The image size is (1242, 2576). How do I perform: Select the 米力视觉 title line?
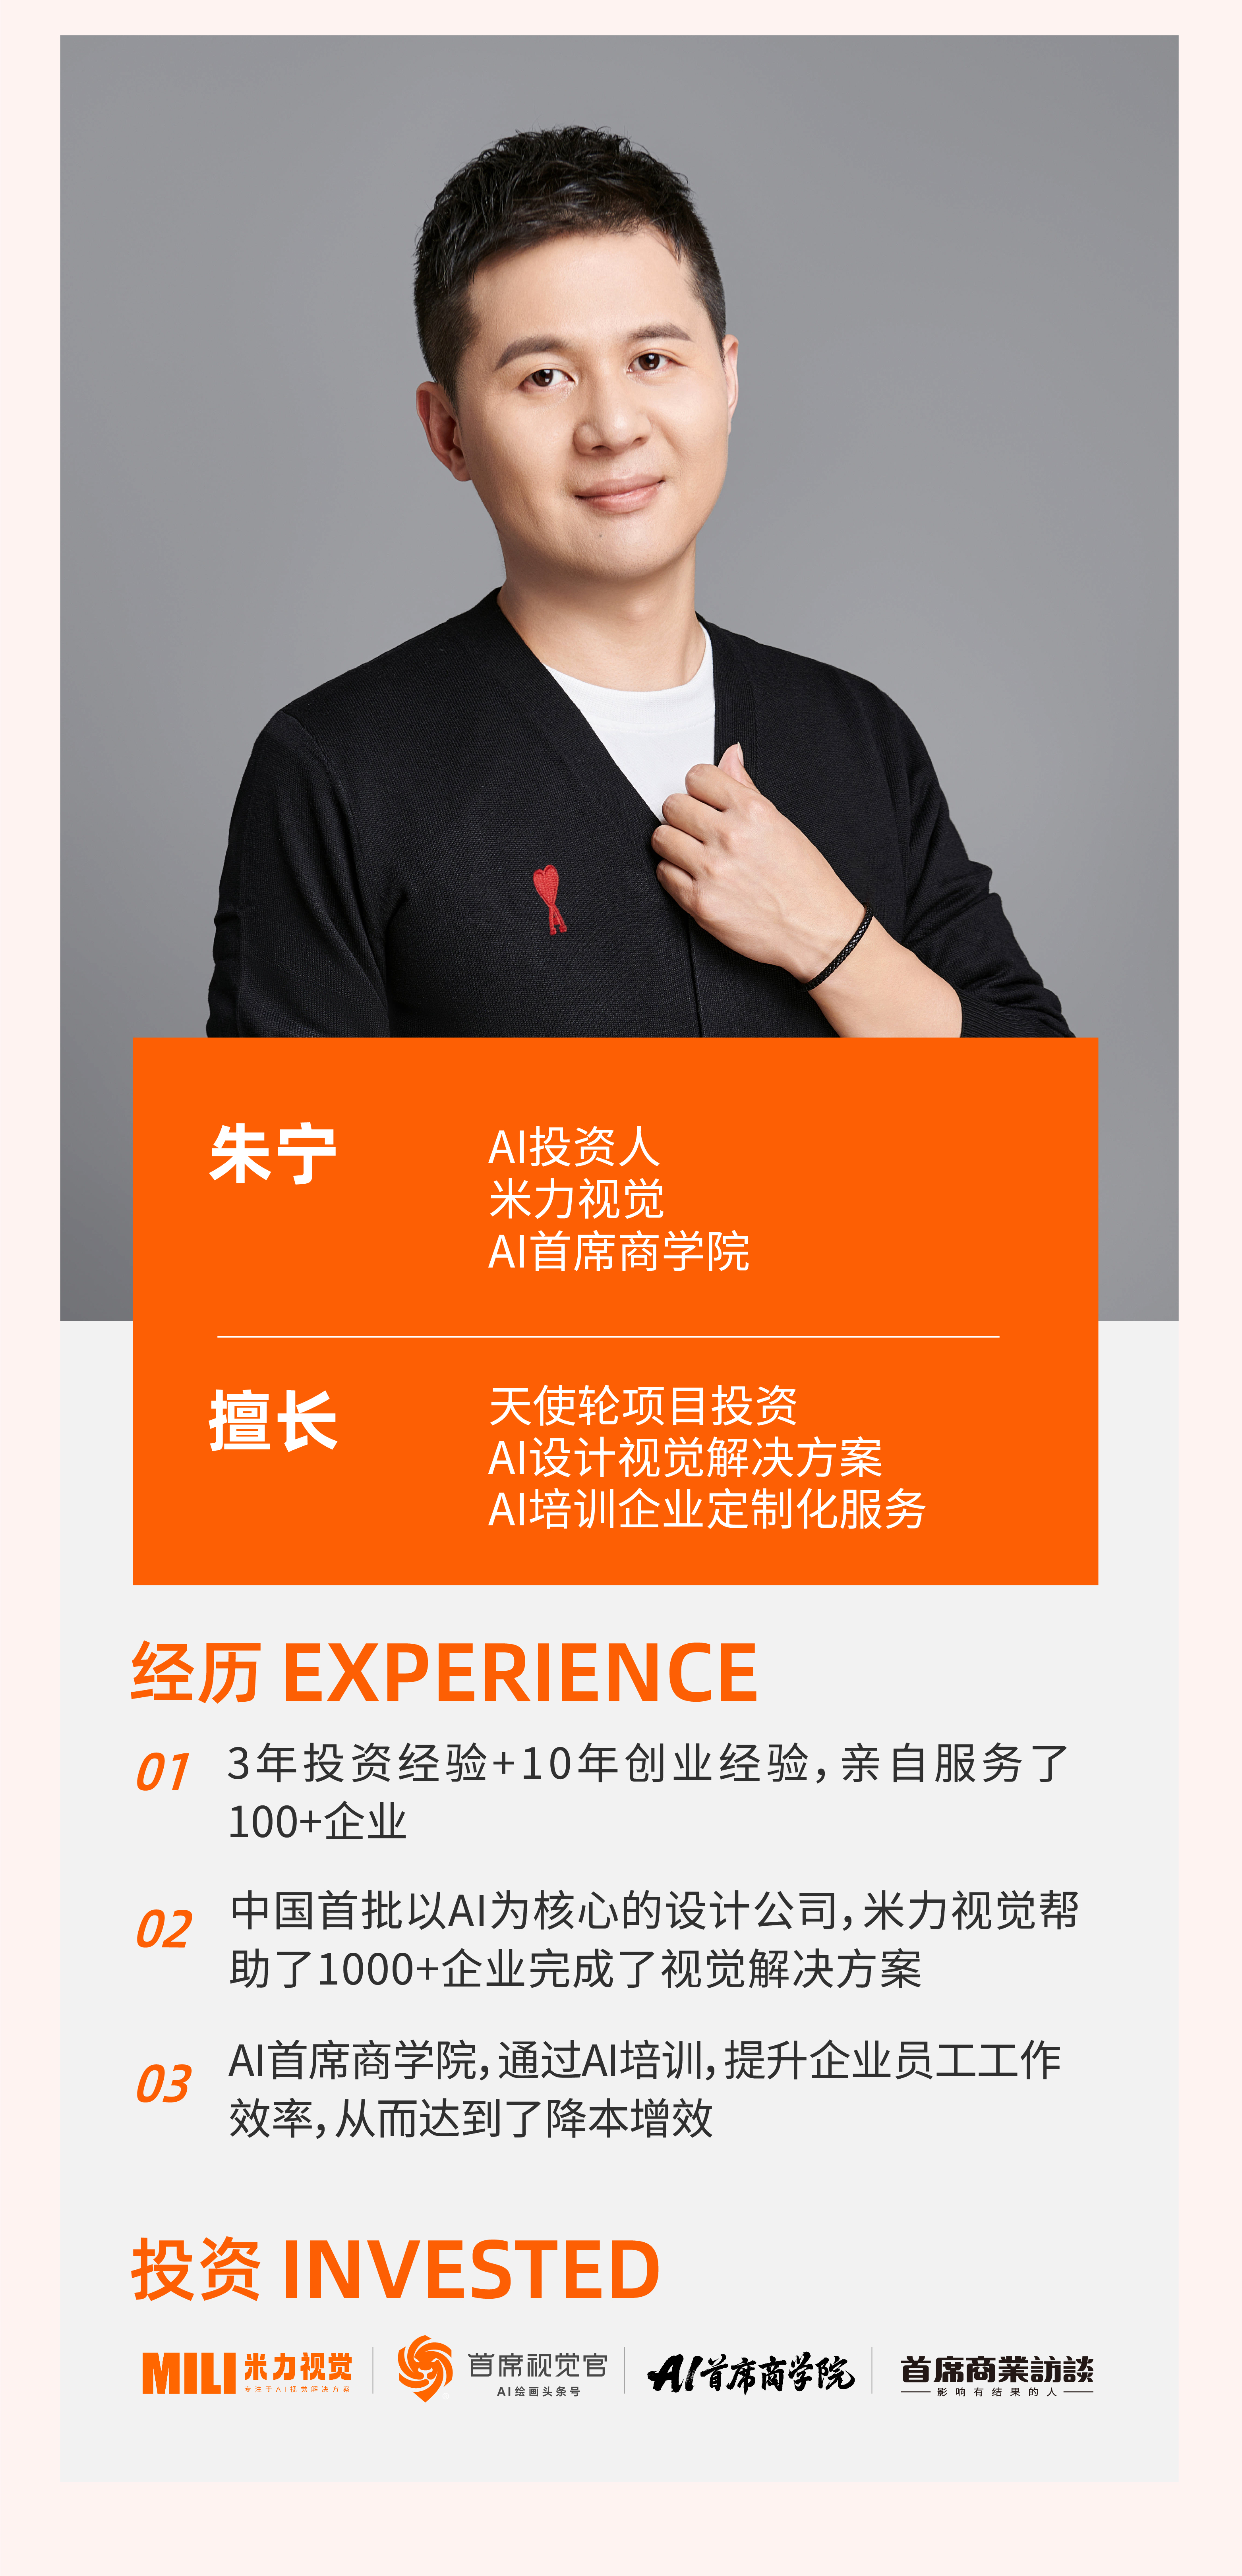coord(577,1199)
